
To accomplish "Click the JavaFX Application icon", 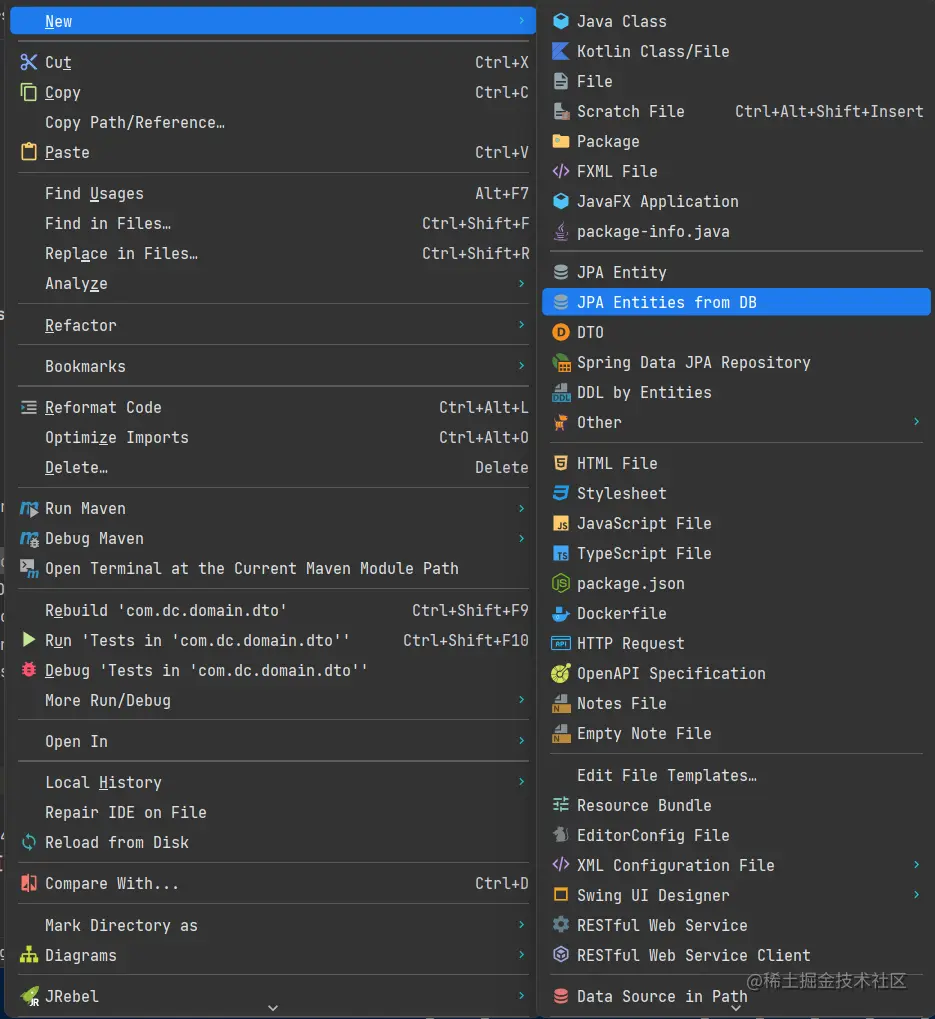I will coord(560,201).
